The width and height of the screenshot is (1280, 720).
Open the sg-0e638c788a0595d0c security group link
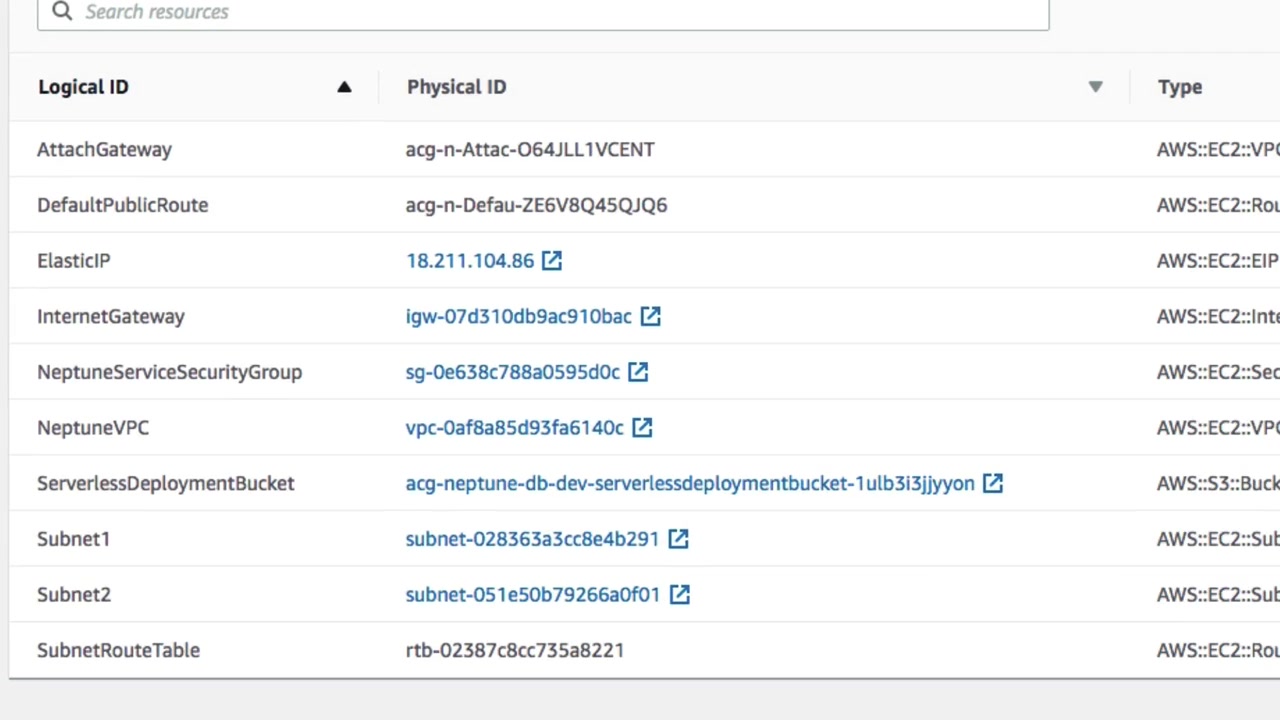pos(512,372)
